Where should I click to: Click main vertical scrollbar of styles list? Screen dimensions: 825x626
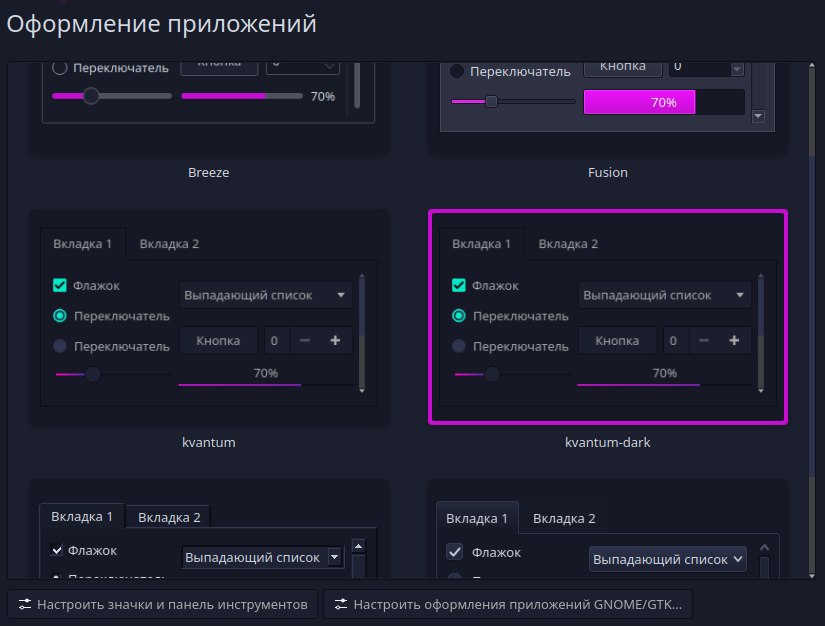[812, 320]
